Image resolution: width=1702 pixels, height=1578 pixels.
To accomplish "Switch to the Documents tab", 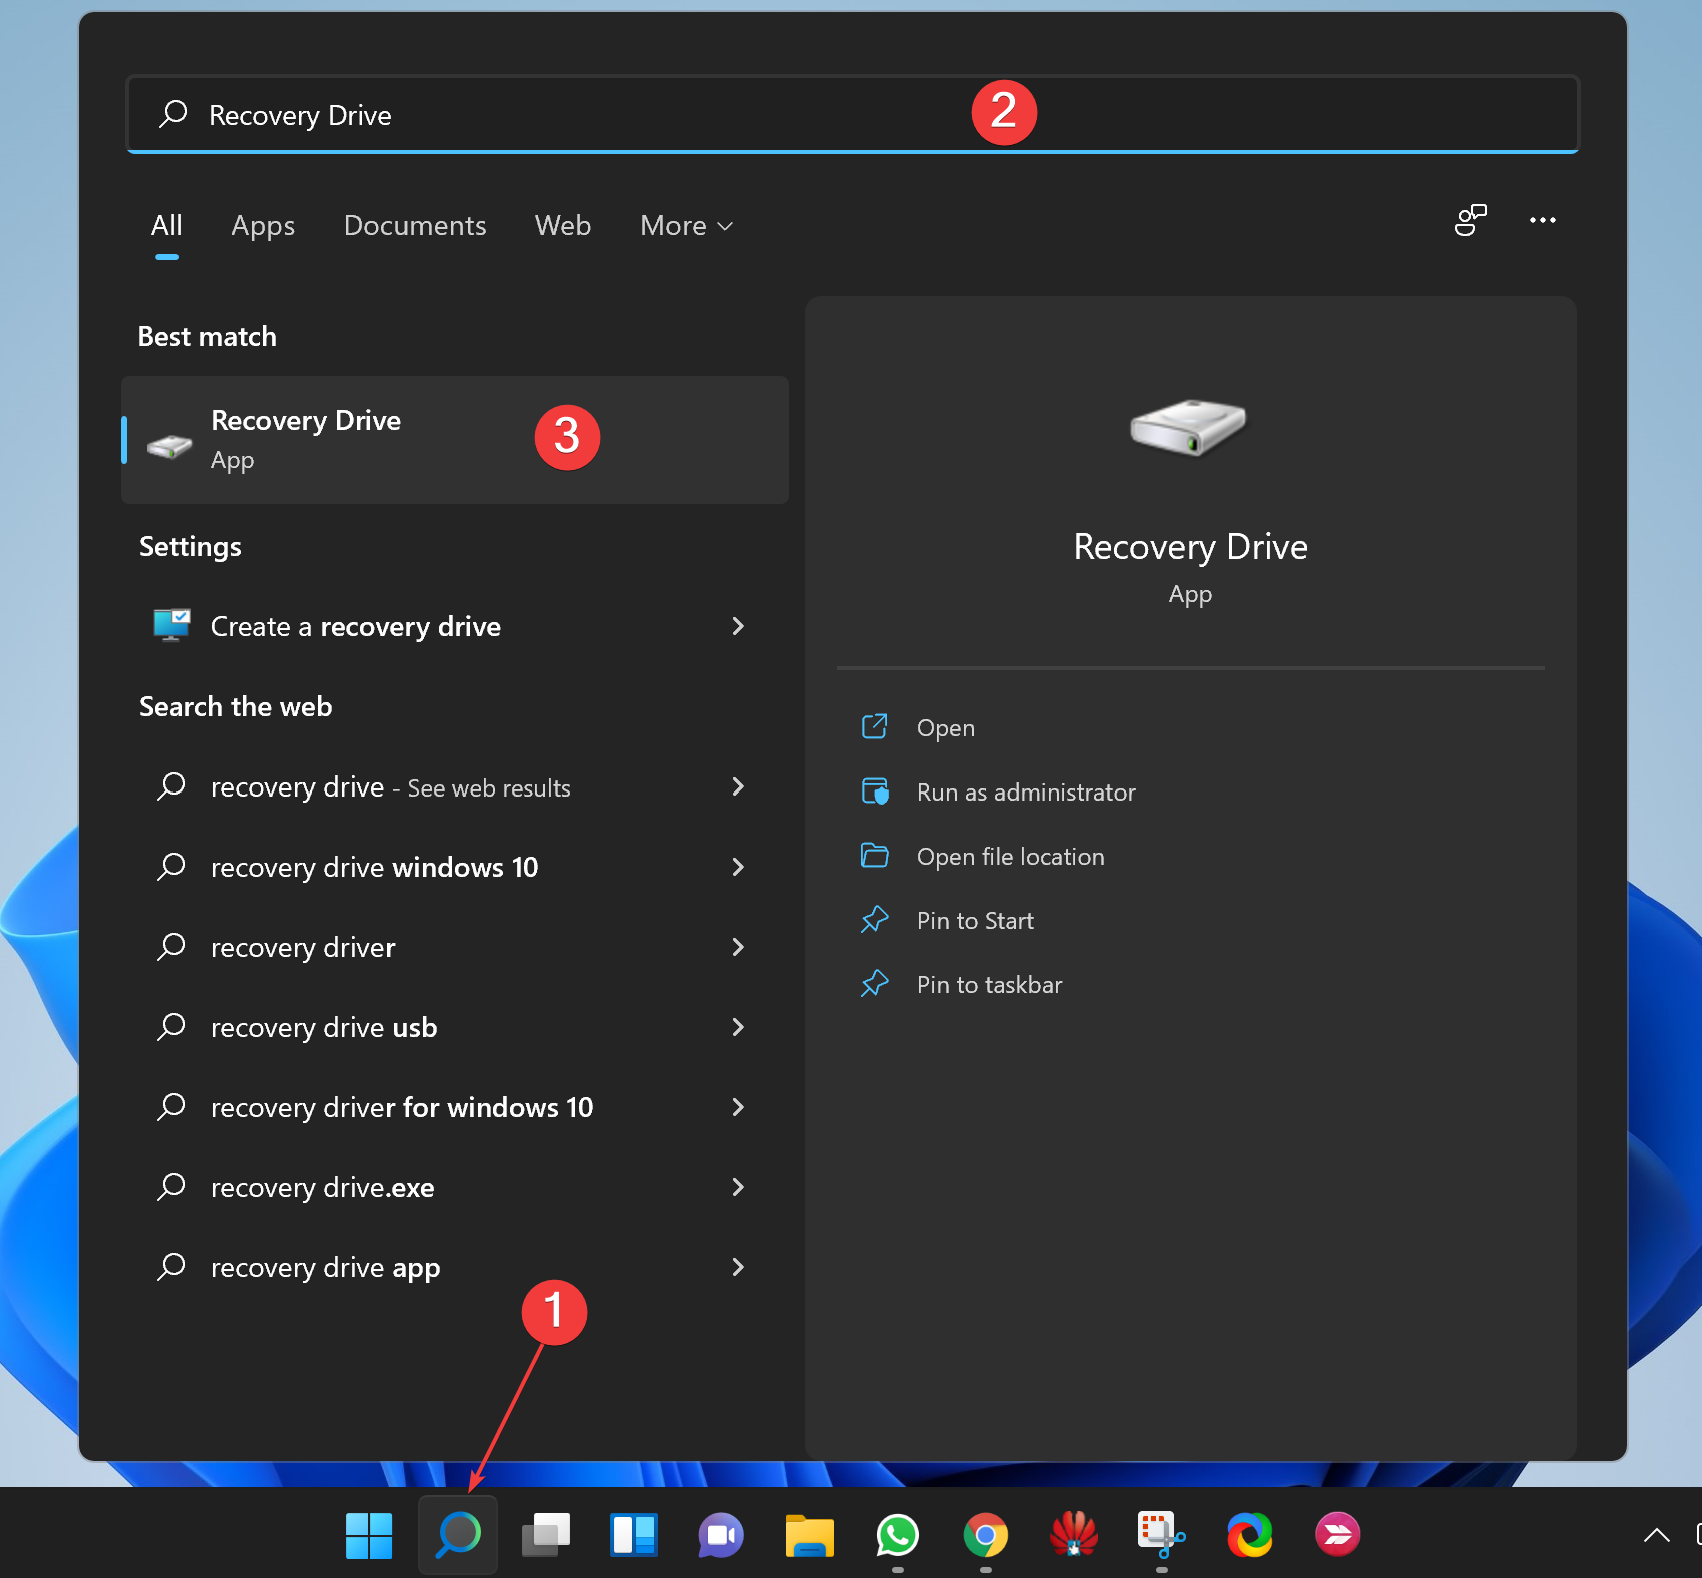I will [x=415, y=226].
